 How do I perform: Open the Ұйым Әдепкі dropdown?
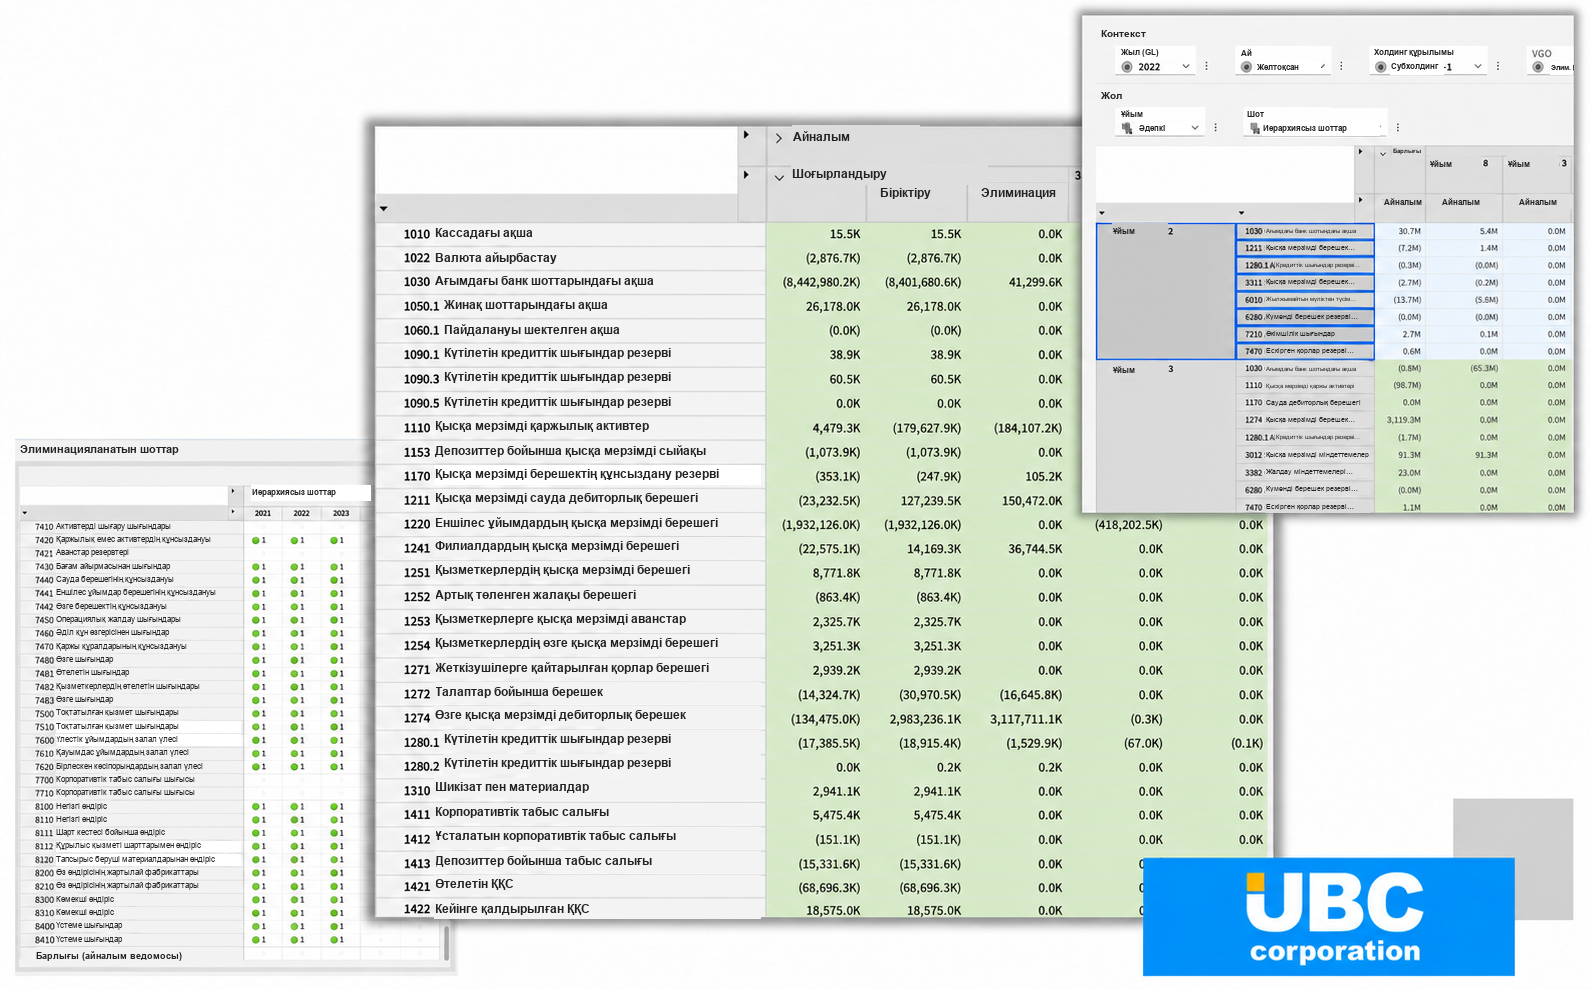click(x=1194, y=128)
